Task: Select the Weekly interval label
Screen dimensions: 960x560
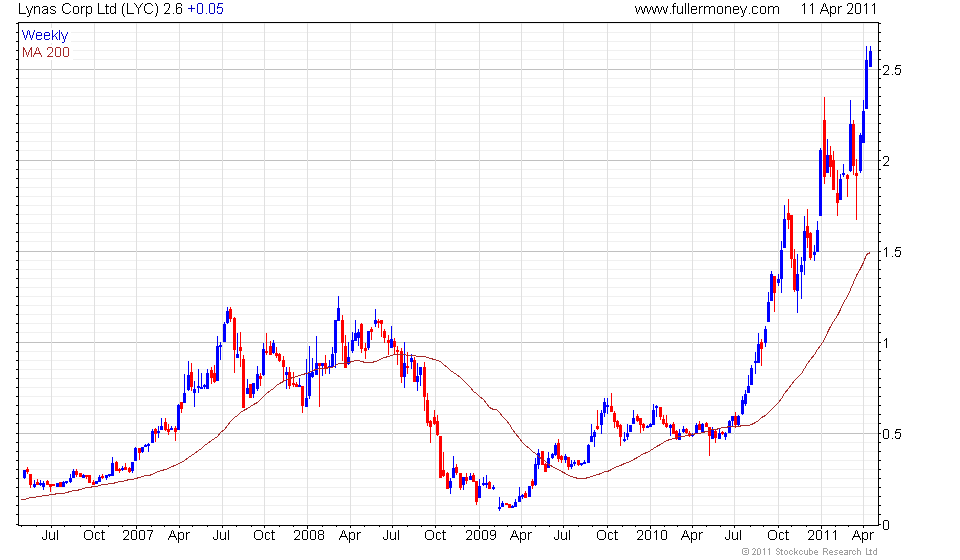Action: [x=45, y=35]
